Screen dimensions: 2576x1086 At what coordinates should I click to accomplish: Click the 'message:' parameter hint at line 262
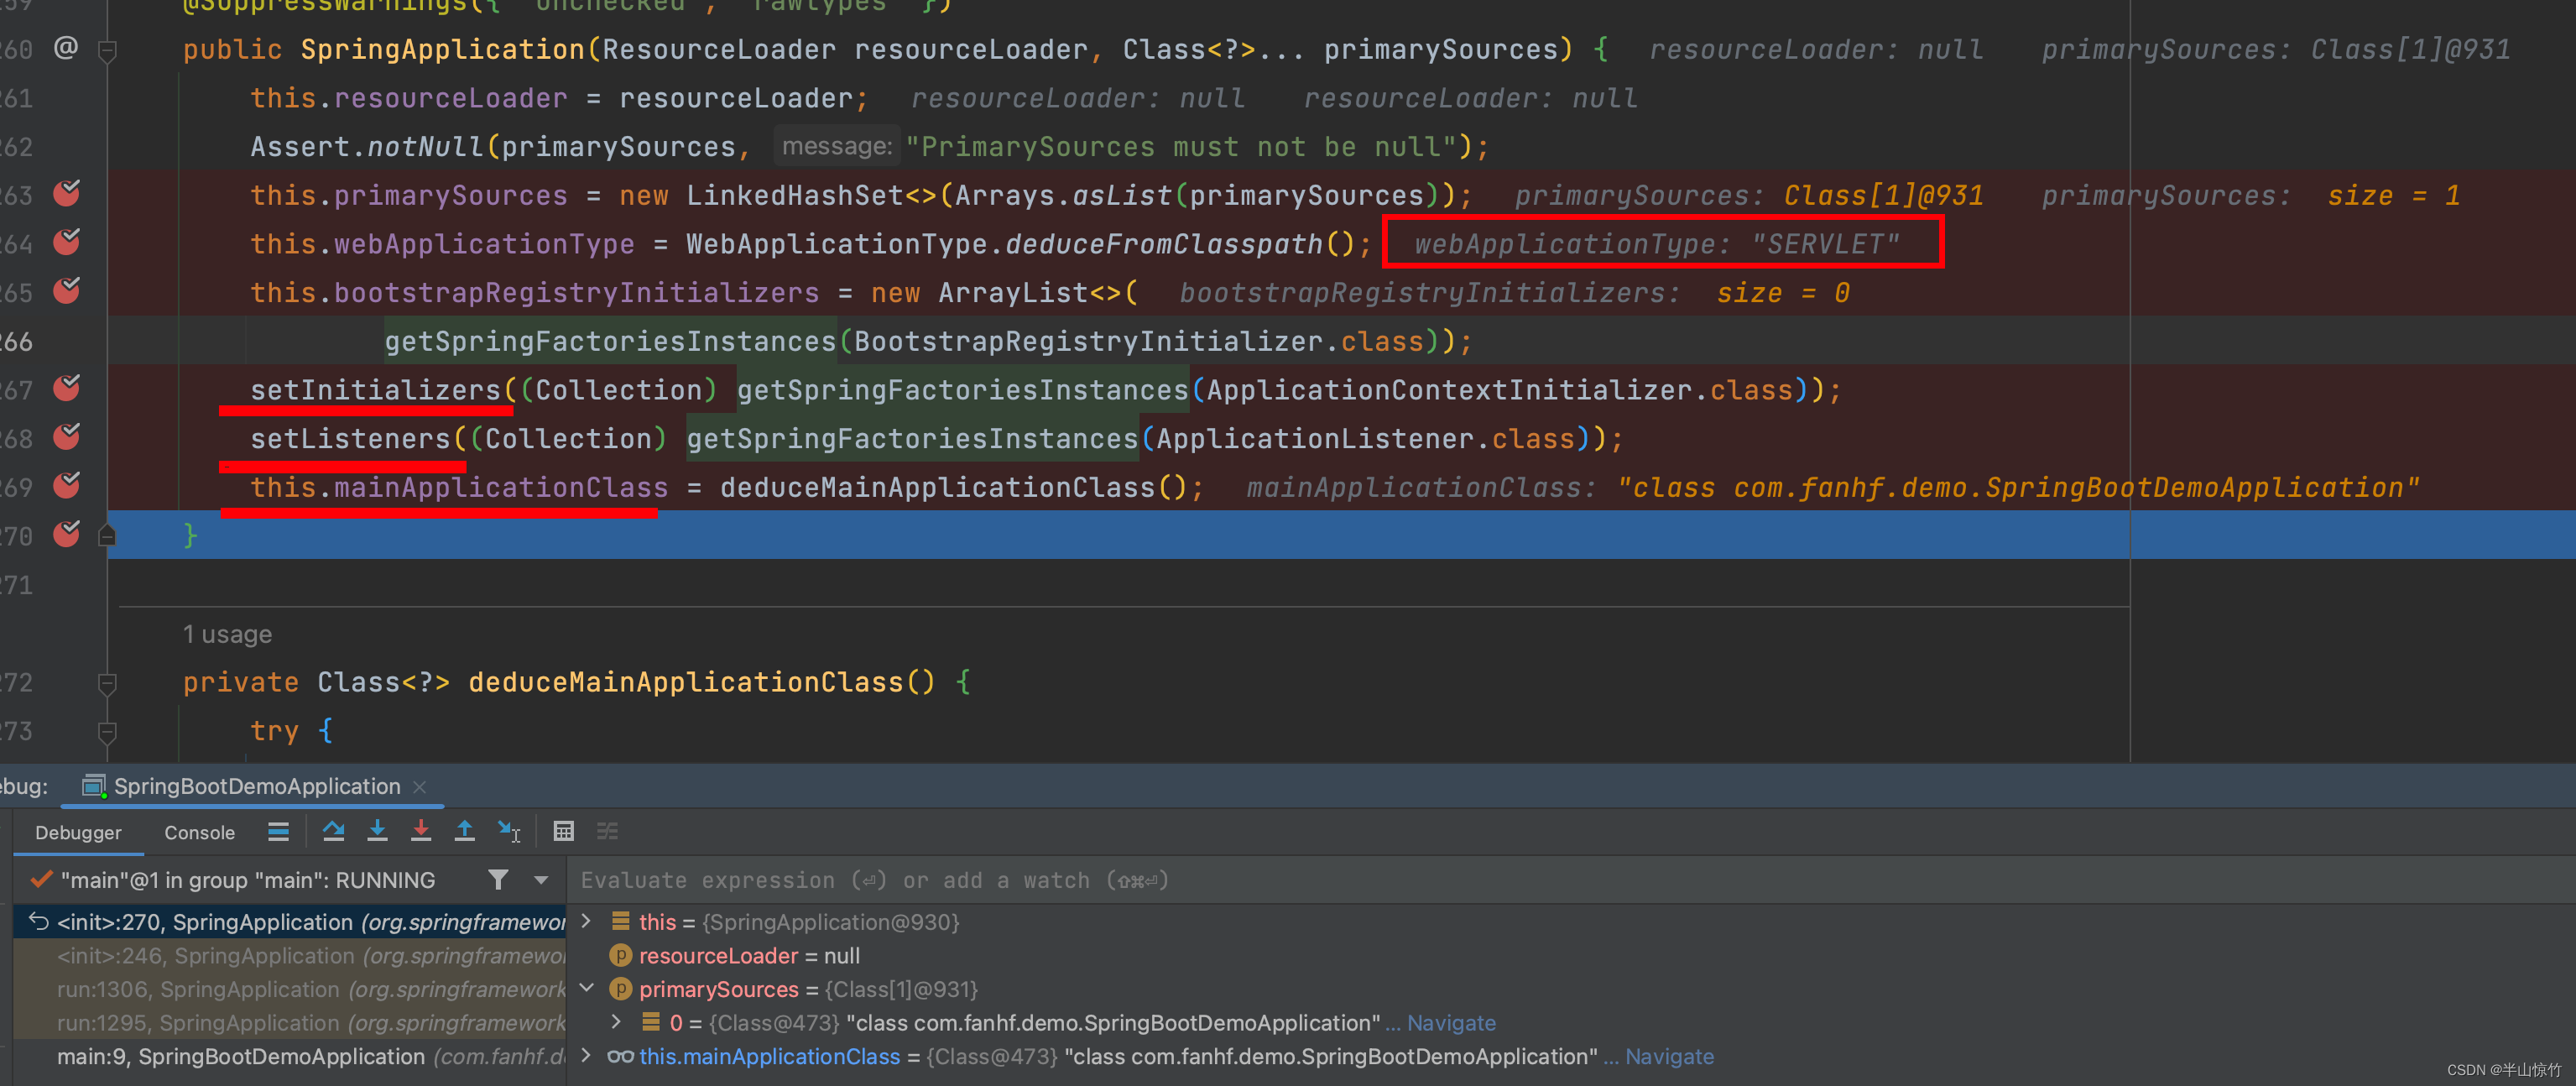point(837,147)
